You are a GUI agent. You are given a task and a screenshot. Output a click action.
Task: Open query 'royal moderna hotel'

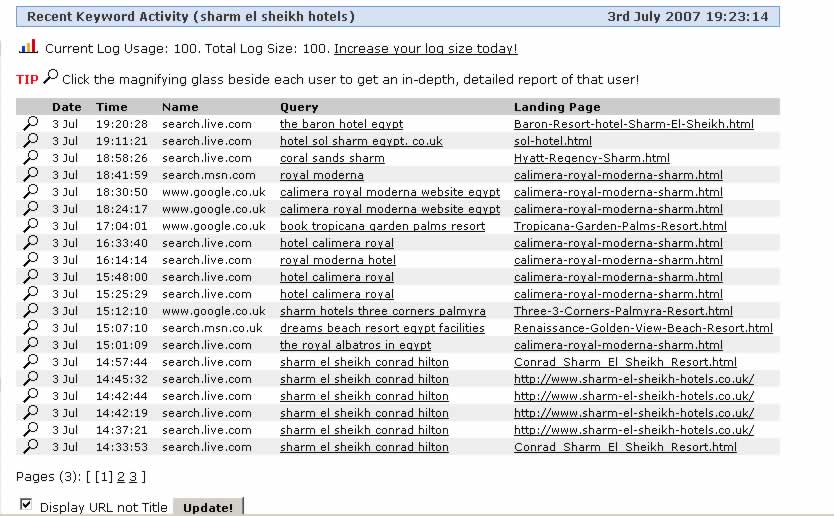click(338, 260)
